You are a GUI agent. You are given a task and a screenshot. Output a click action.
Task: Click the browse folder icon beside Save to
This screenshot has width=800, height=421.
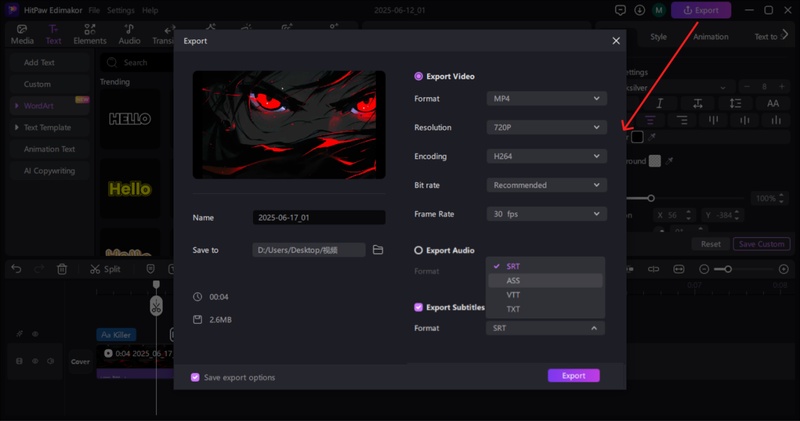pyautogui.click(x=378, y=250)
